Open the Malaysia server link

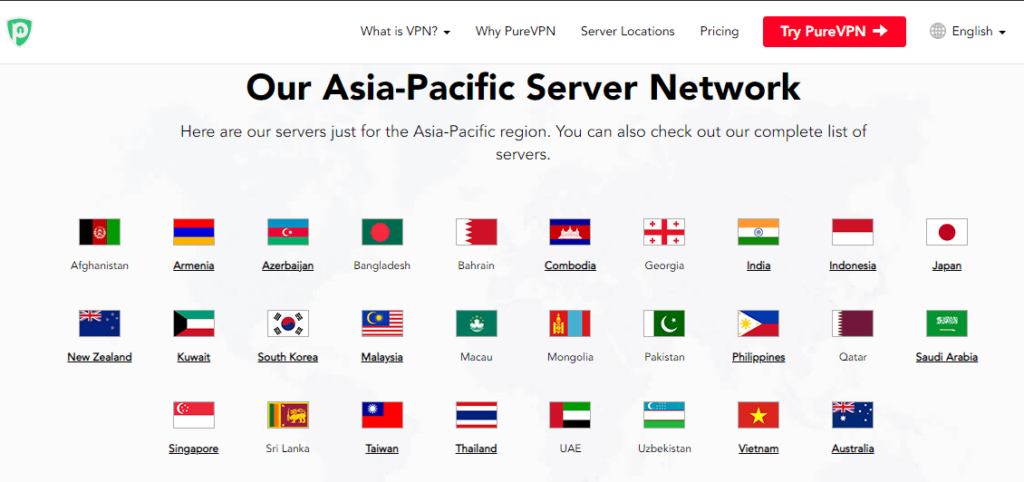point(382,357)
